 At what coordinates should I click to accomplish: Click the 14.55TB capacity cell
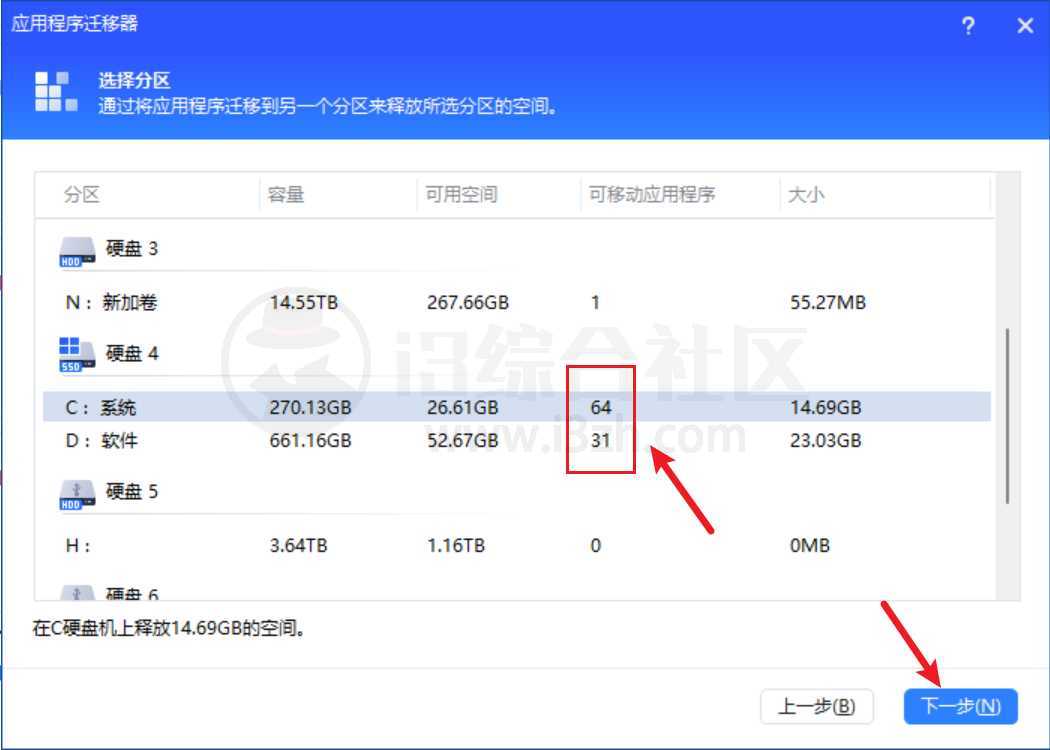tap(303, 303)
